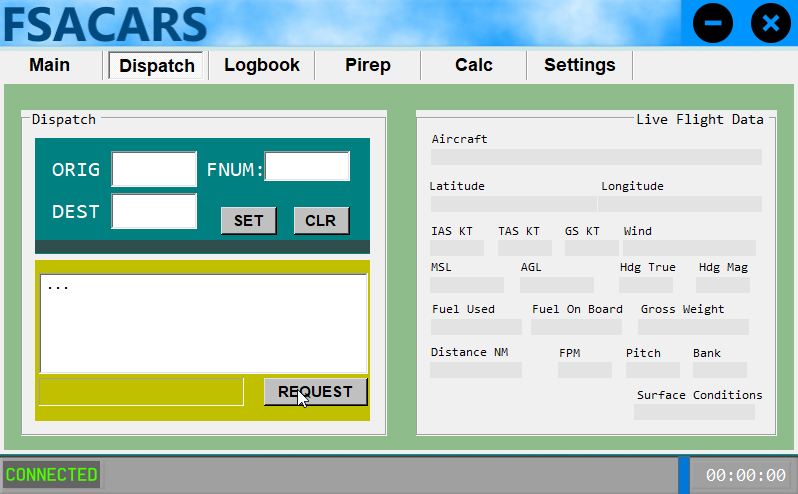Click the DEST airport input field
The width and height of the screenshot is (798, 494).
154,211
